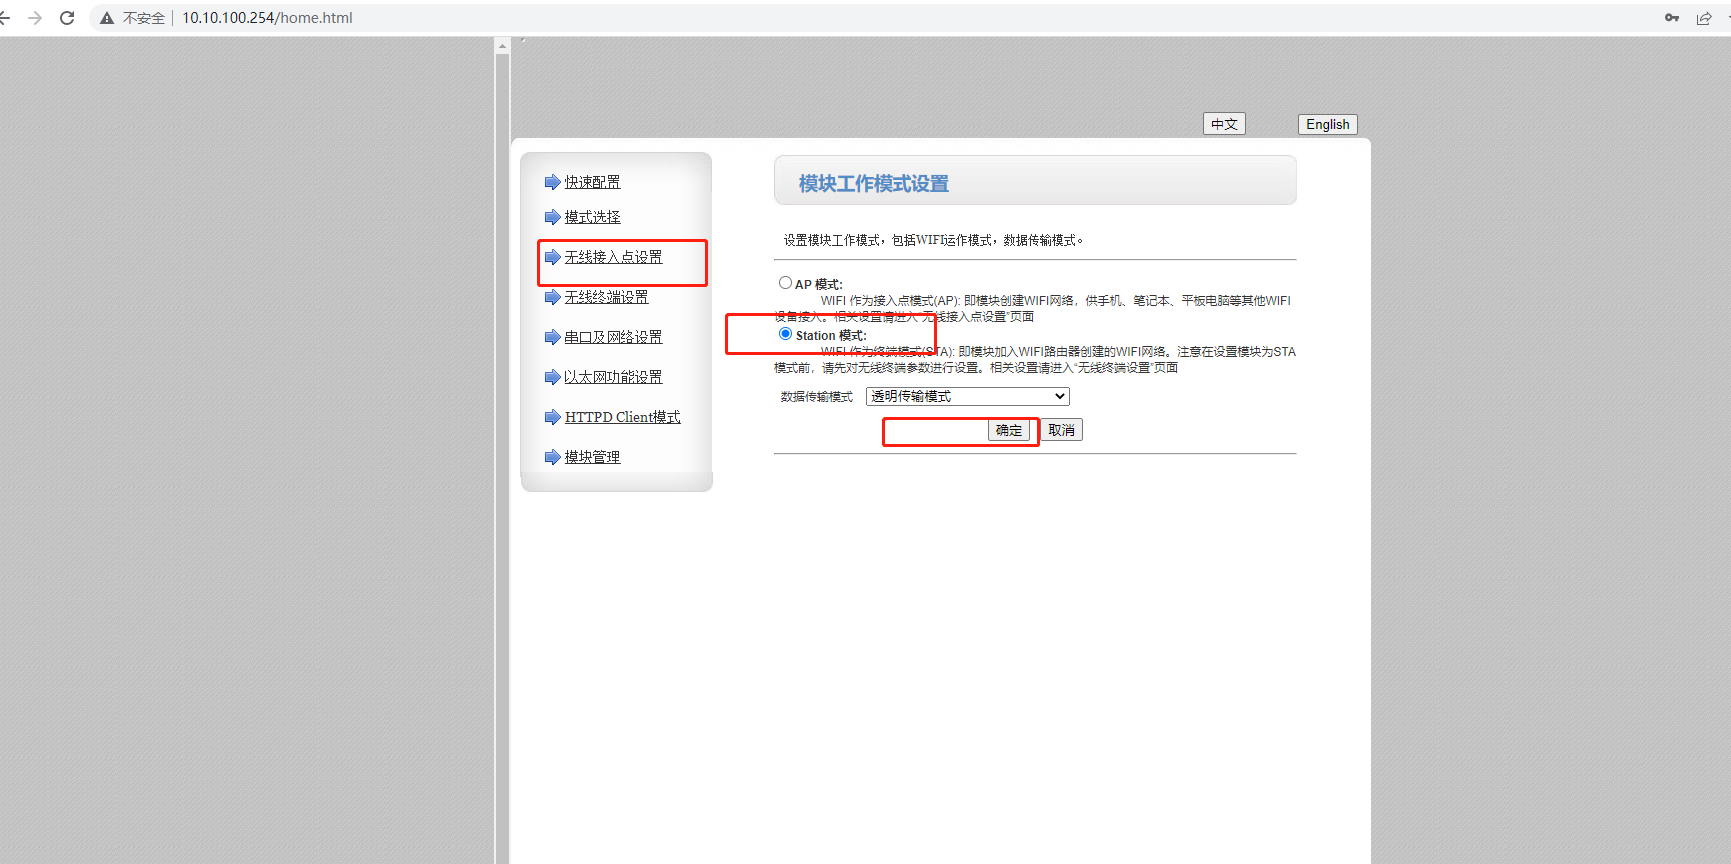Open the 无线接入点设置 menu link
1731x864 pixels.
point(613,257)
